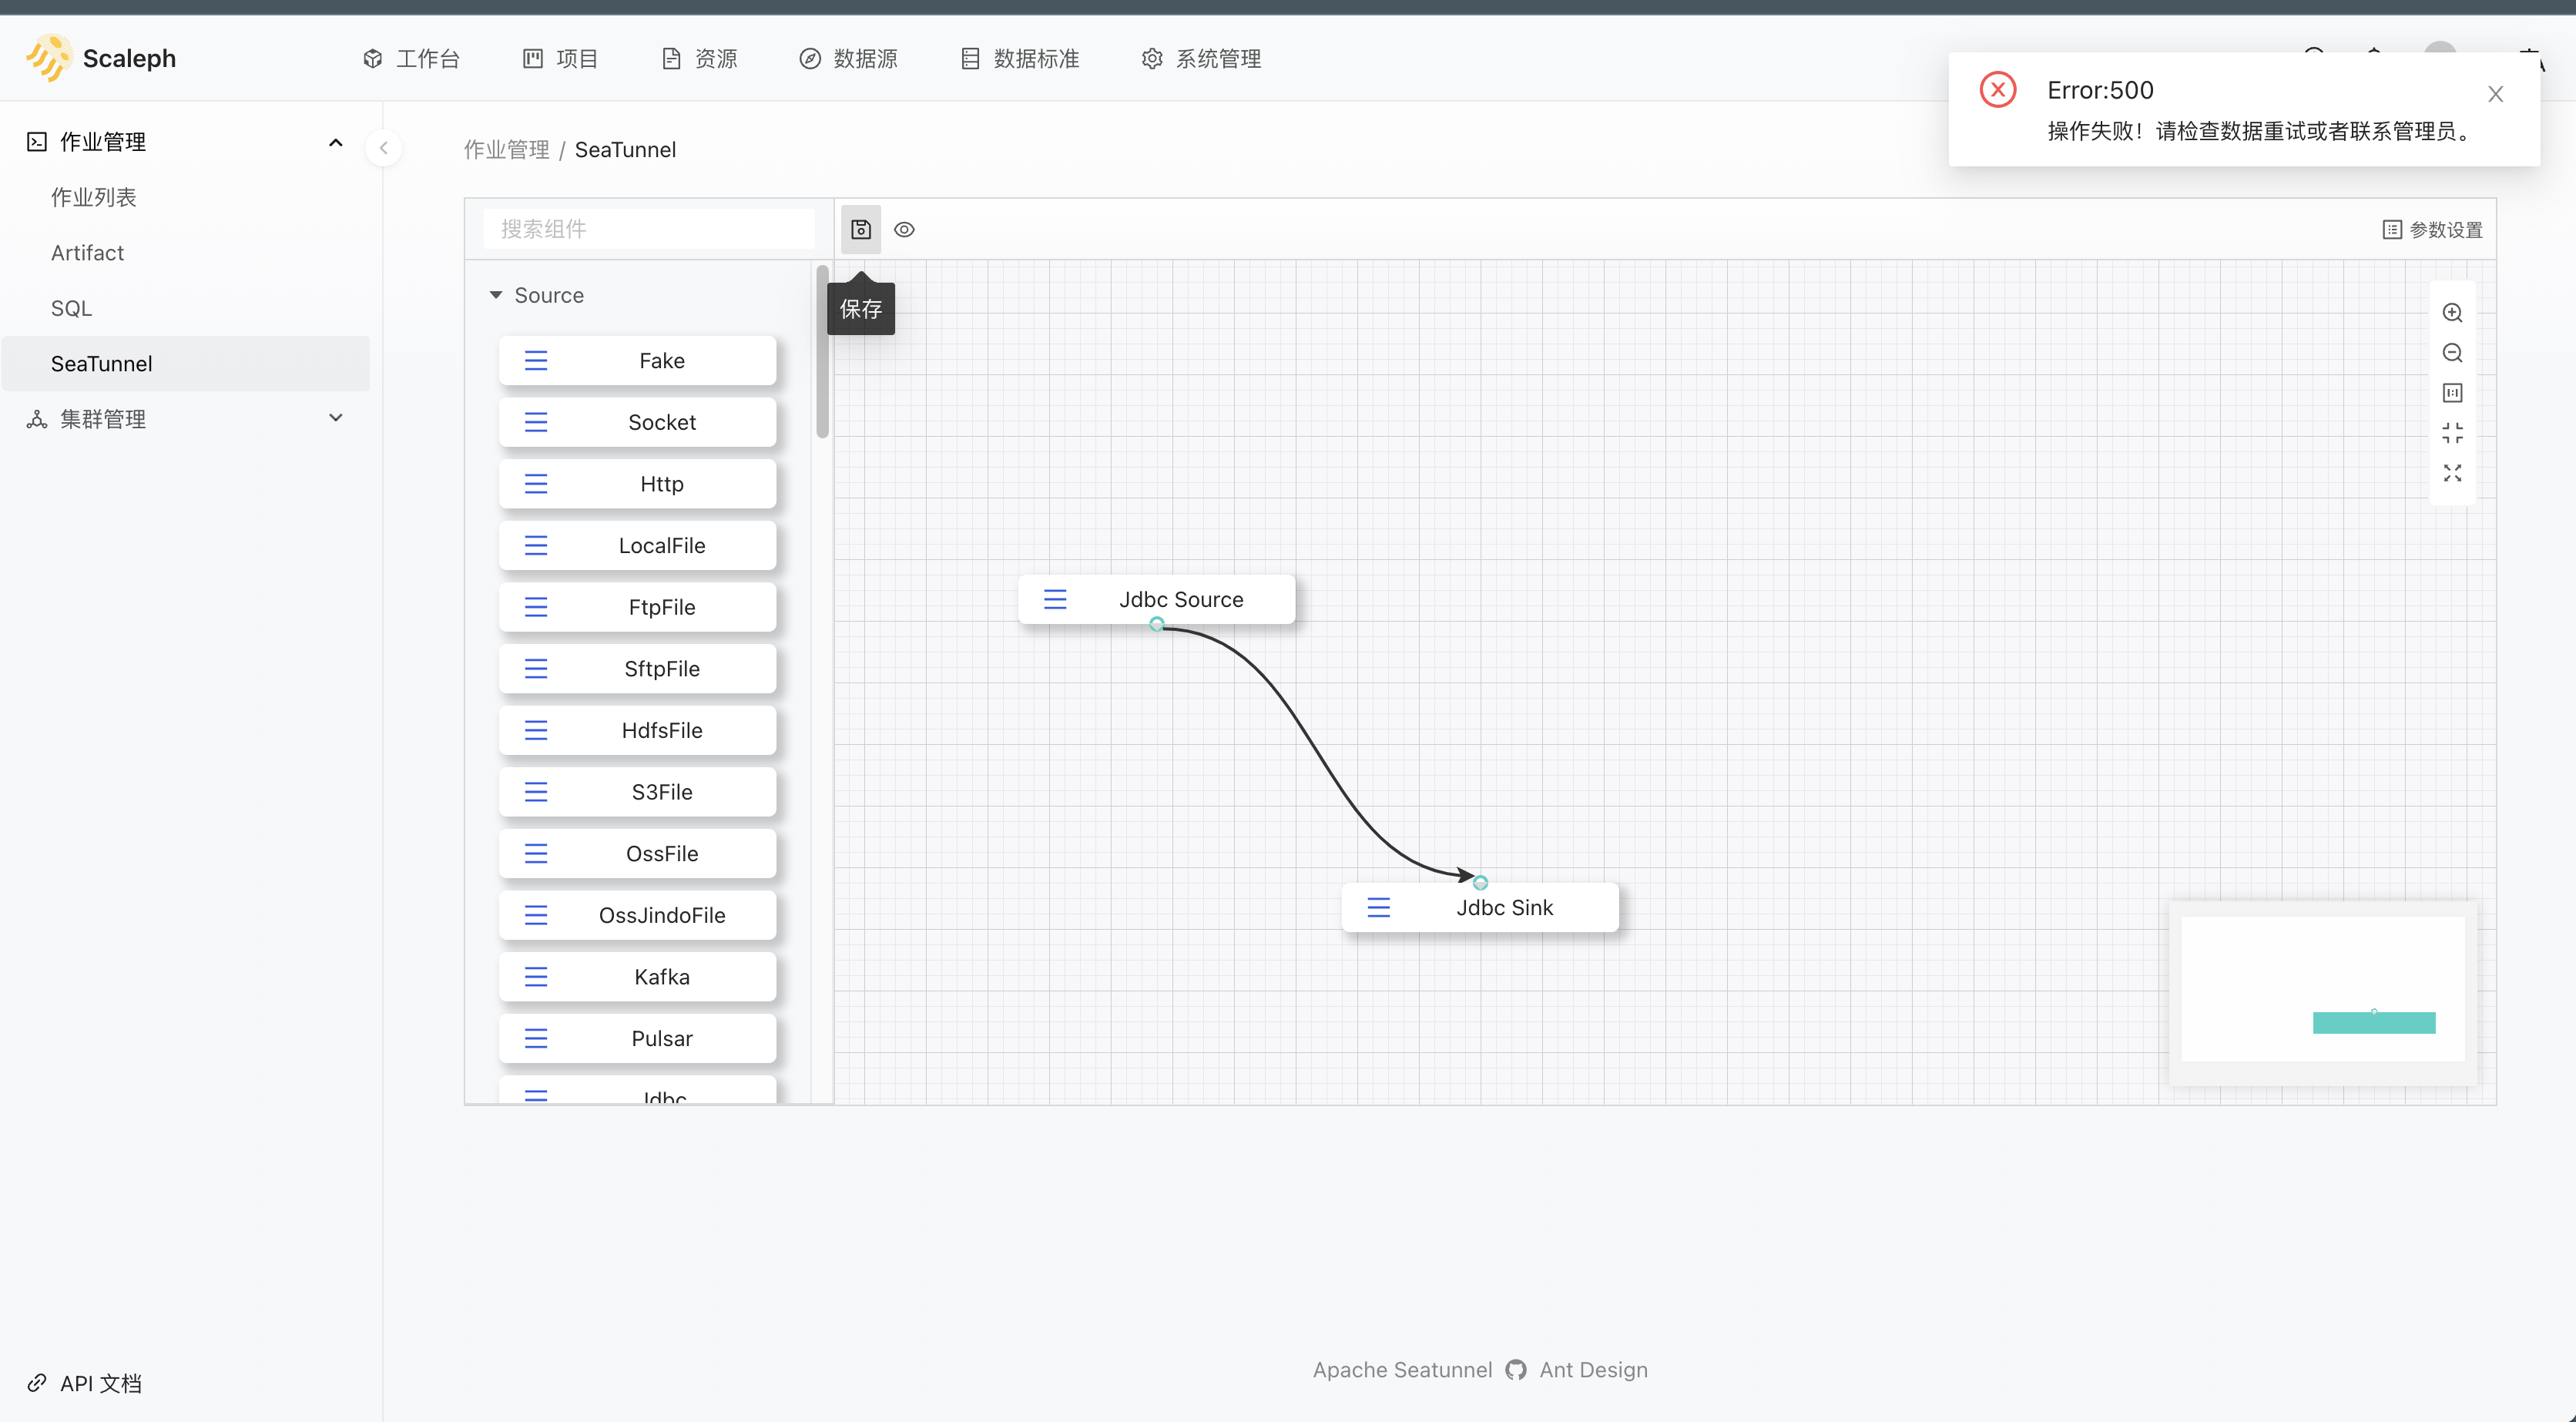Click Jdbc Sink input port

pyautogui.click(x=1480, y=883)
